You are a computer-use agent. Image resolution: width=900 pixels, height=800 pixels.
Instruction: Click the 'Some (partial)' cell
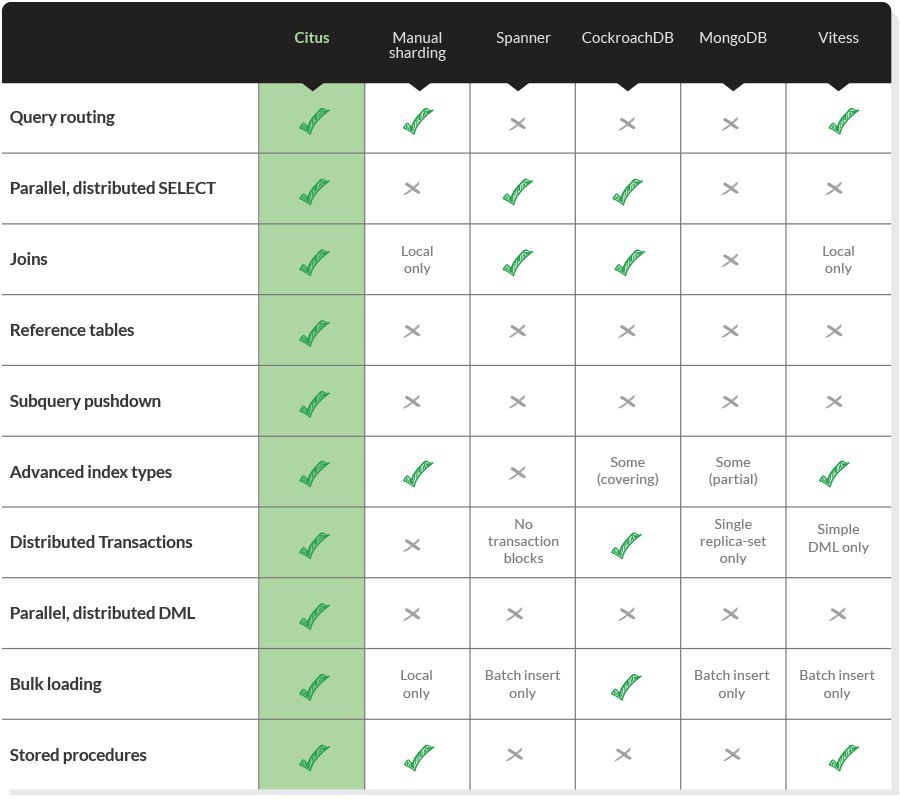click(x=733, y=471)
